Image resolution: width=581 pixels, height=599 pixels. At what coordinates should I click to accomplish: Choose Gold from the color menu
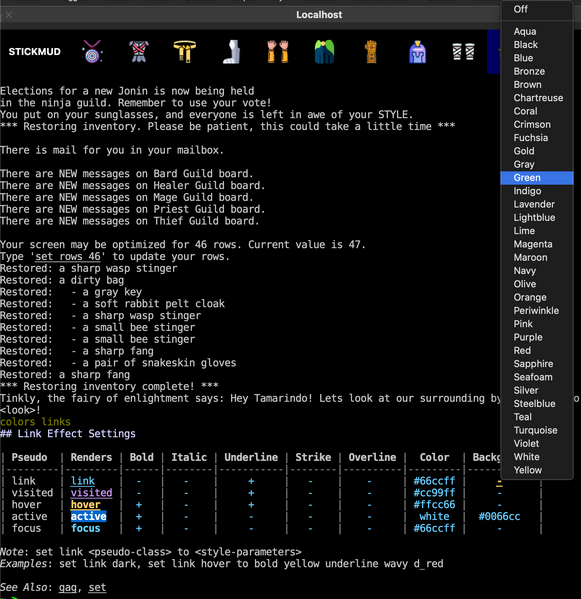[537, 151]
